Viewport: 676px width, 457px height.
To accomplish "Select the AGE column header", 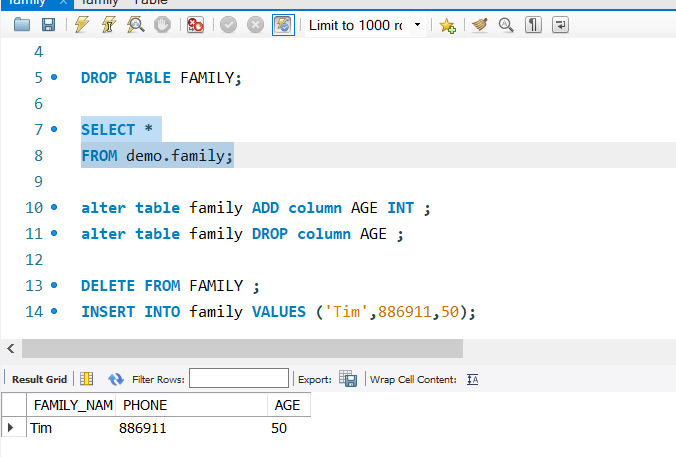I will point(289,405).
